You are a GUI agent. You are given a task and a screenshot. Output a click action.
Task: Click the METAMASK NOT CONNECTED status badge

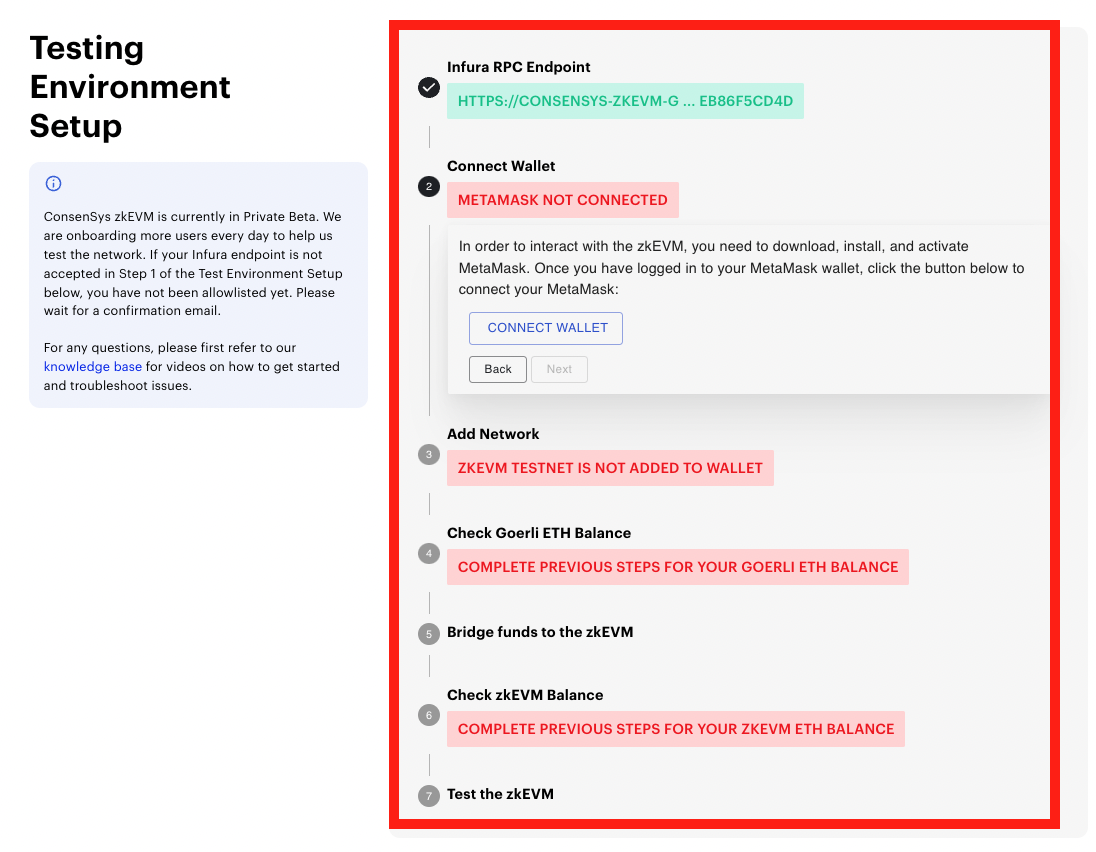click(x=563, y=200)
